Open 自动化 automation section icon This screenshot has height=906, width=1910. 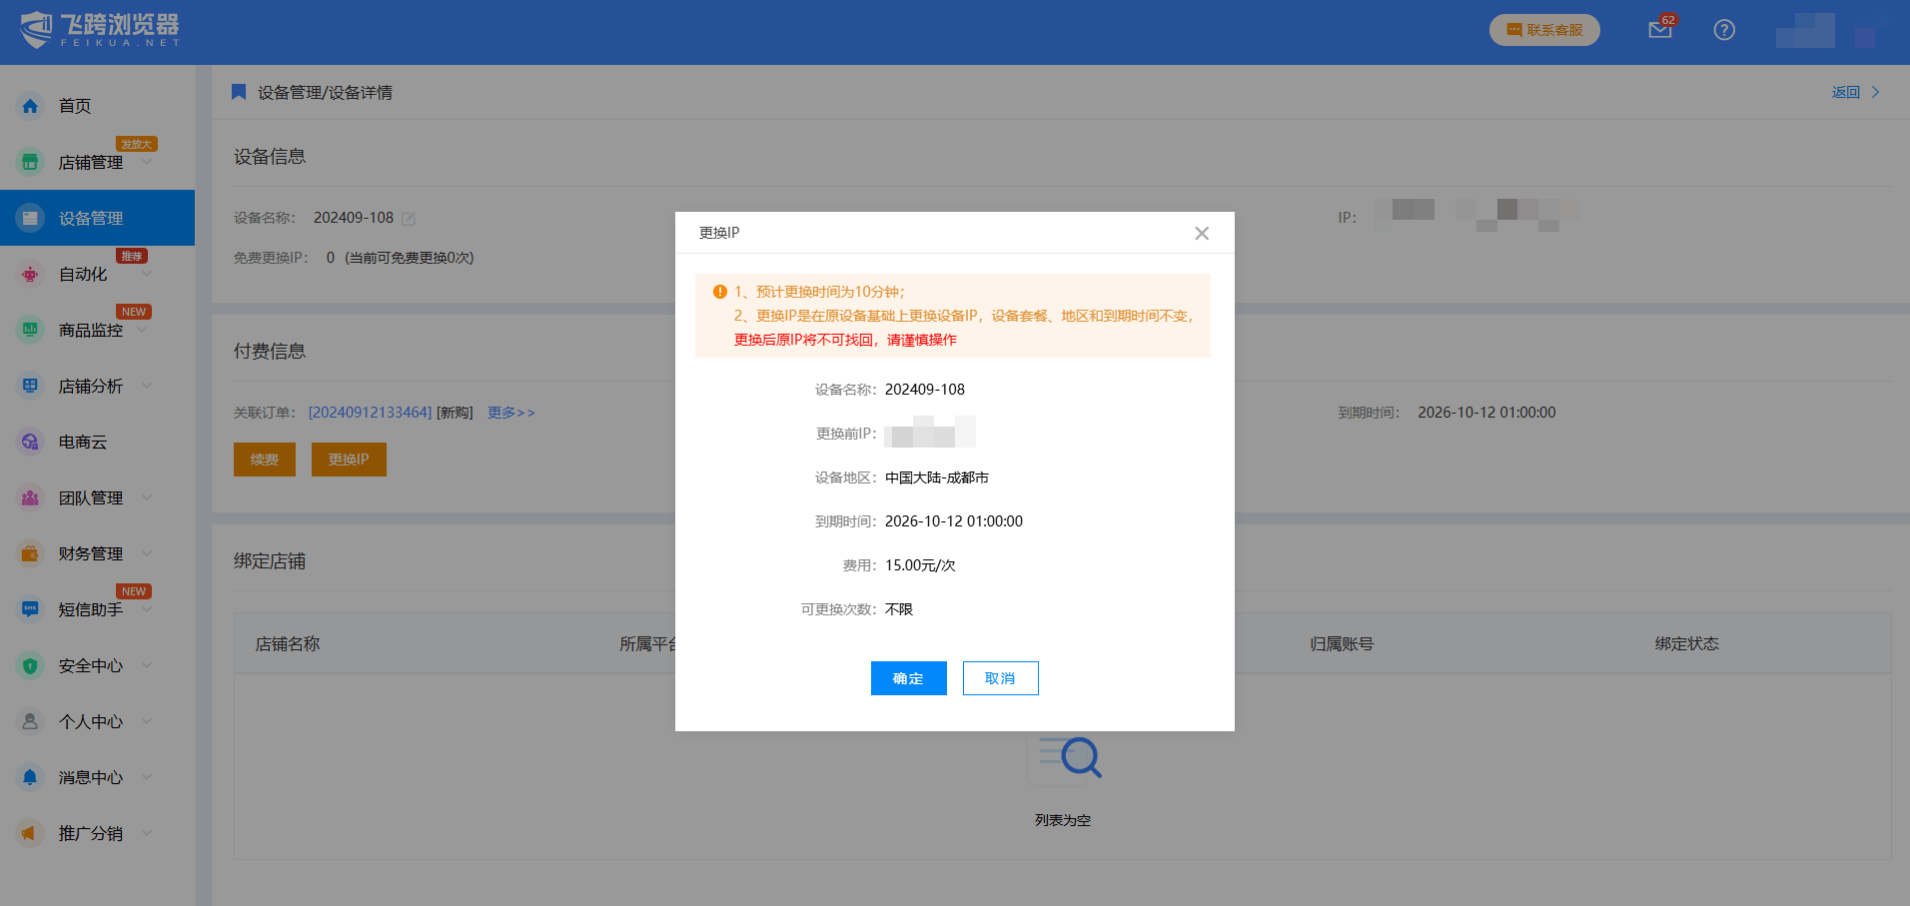click(30, 273)
